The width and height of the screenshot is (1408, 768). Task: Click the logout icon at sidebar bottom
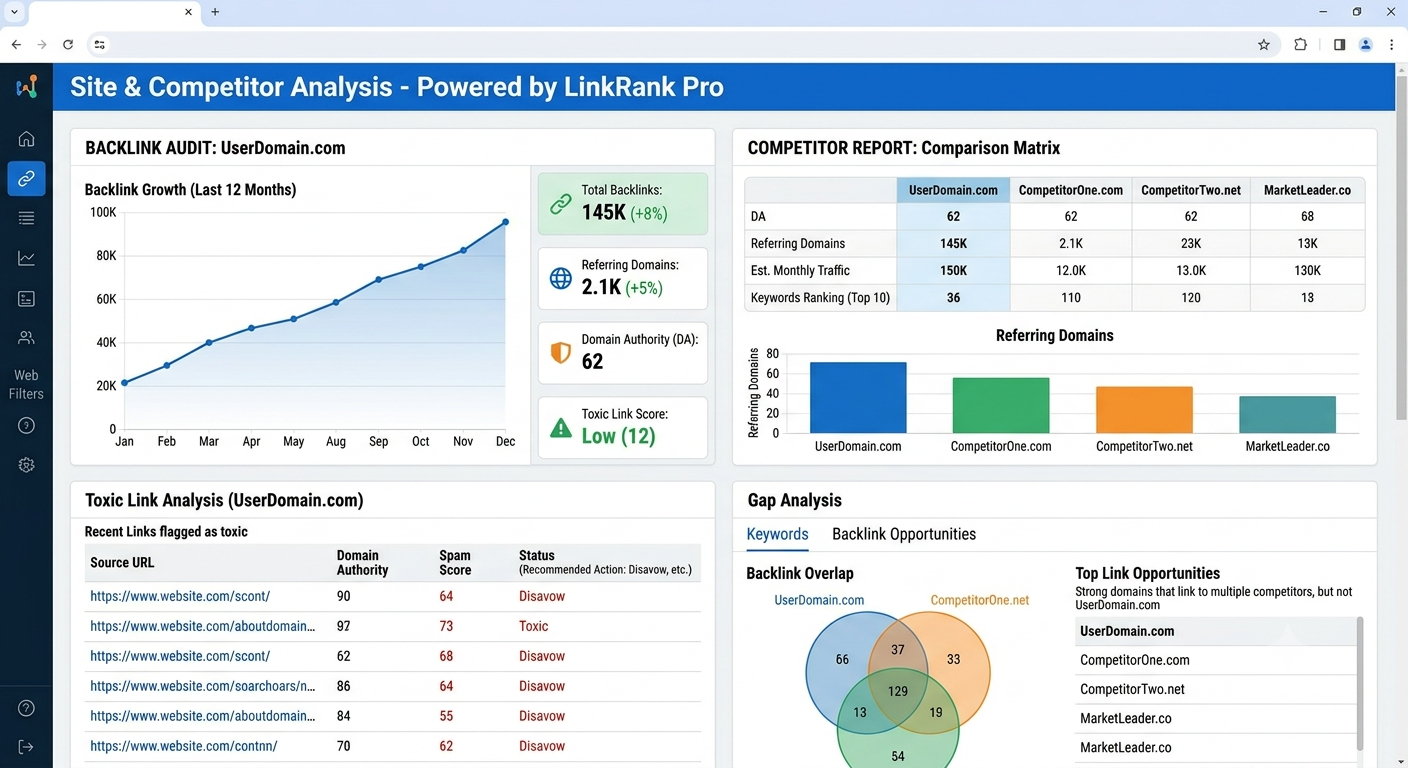pos(26,747)
